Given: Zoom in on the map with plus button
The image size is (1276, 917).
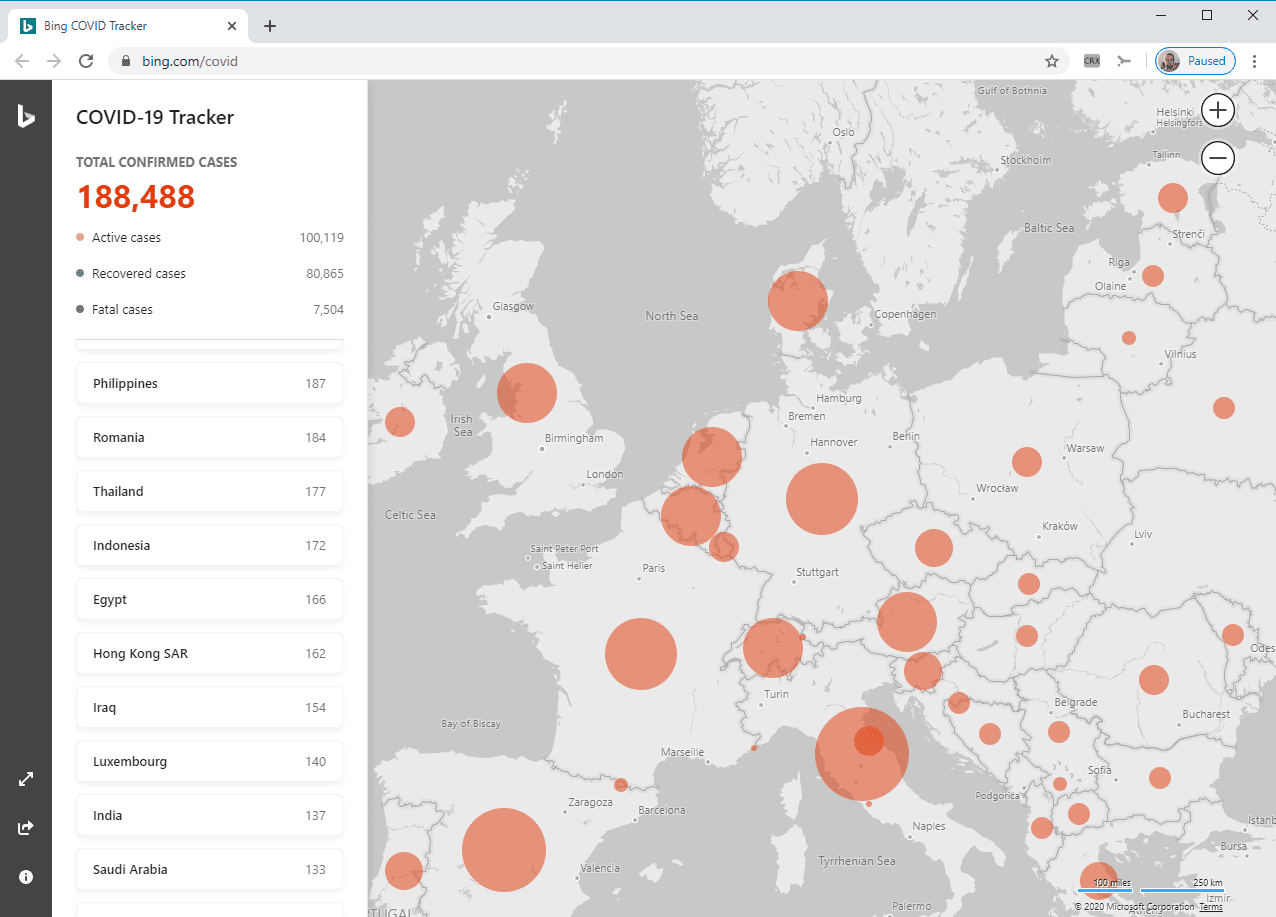Looking at the screenshot, I should tap(1218, 110).
